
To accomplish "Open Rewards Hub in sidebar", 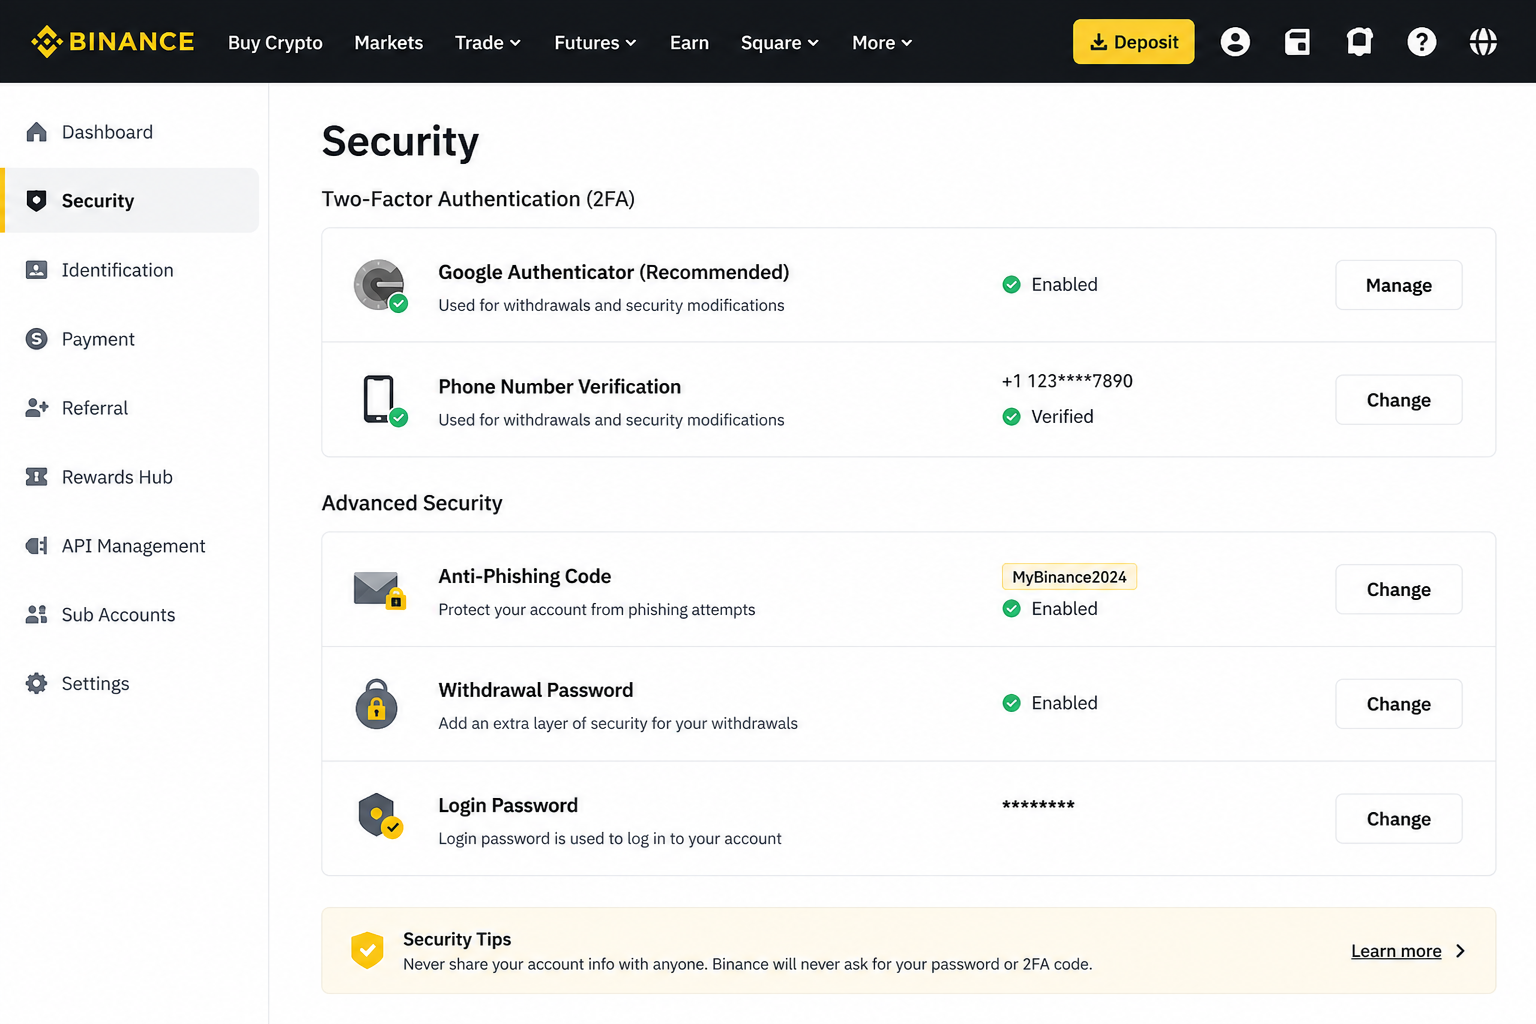I will pyautogui.click(x=131, y=477).
